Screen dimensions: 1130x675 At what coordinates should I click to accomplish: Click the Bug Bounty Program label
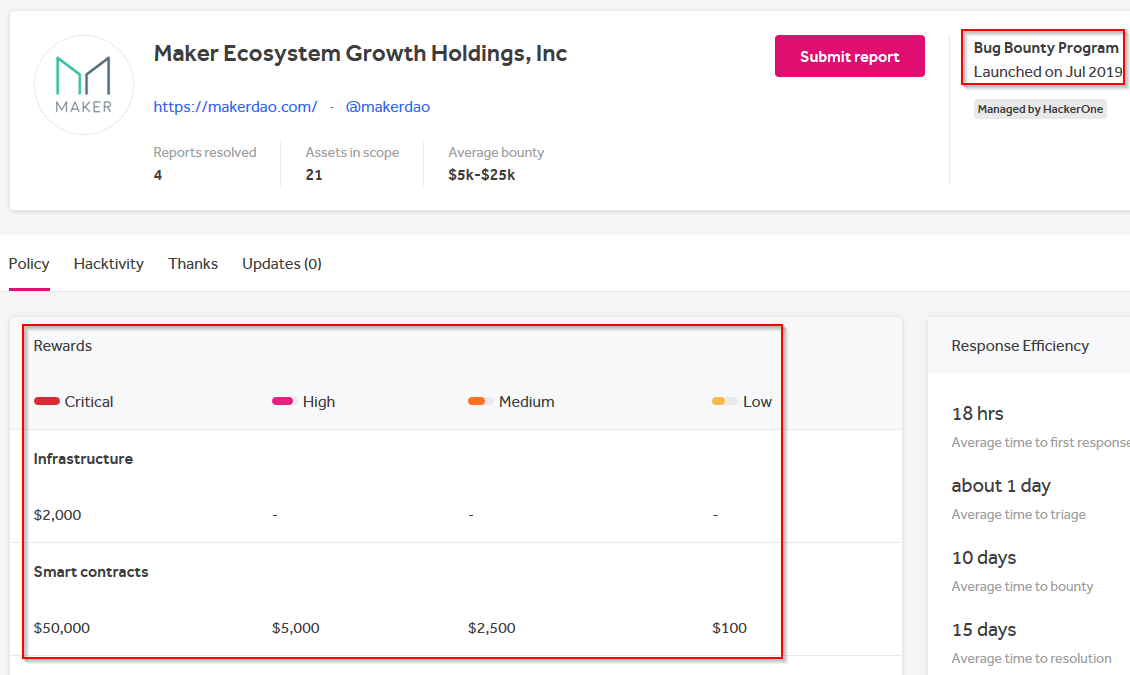click(x=1046, y=48)
